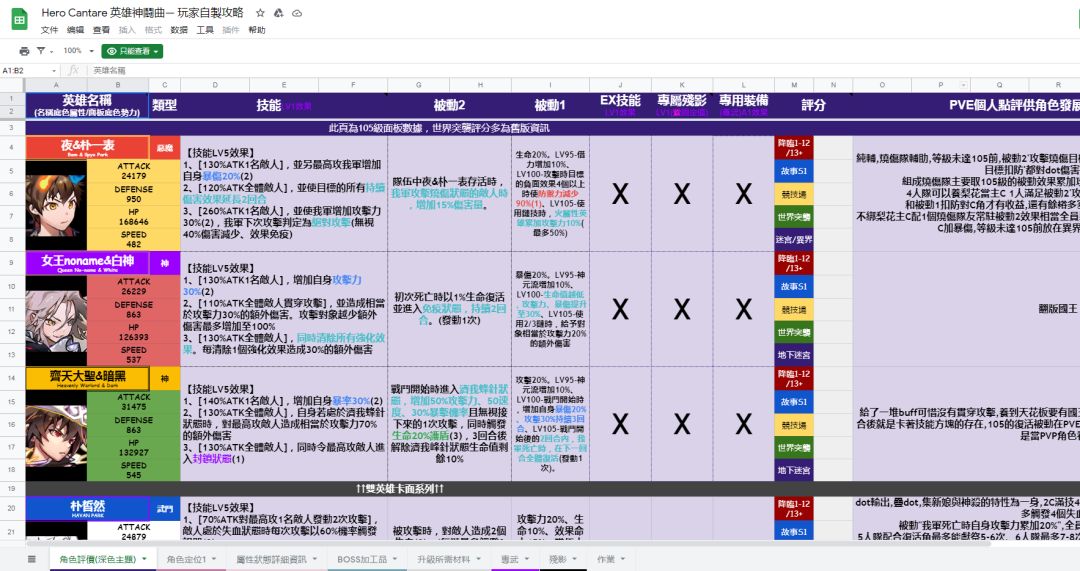Screen dimensions: 1080x571
Task: Open the Google Sheets home icon
Action: pyautogui.click(x=19, y=19)
